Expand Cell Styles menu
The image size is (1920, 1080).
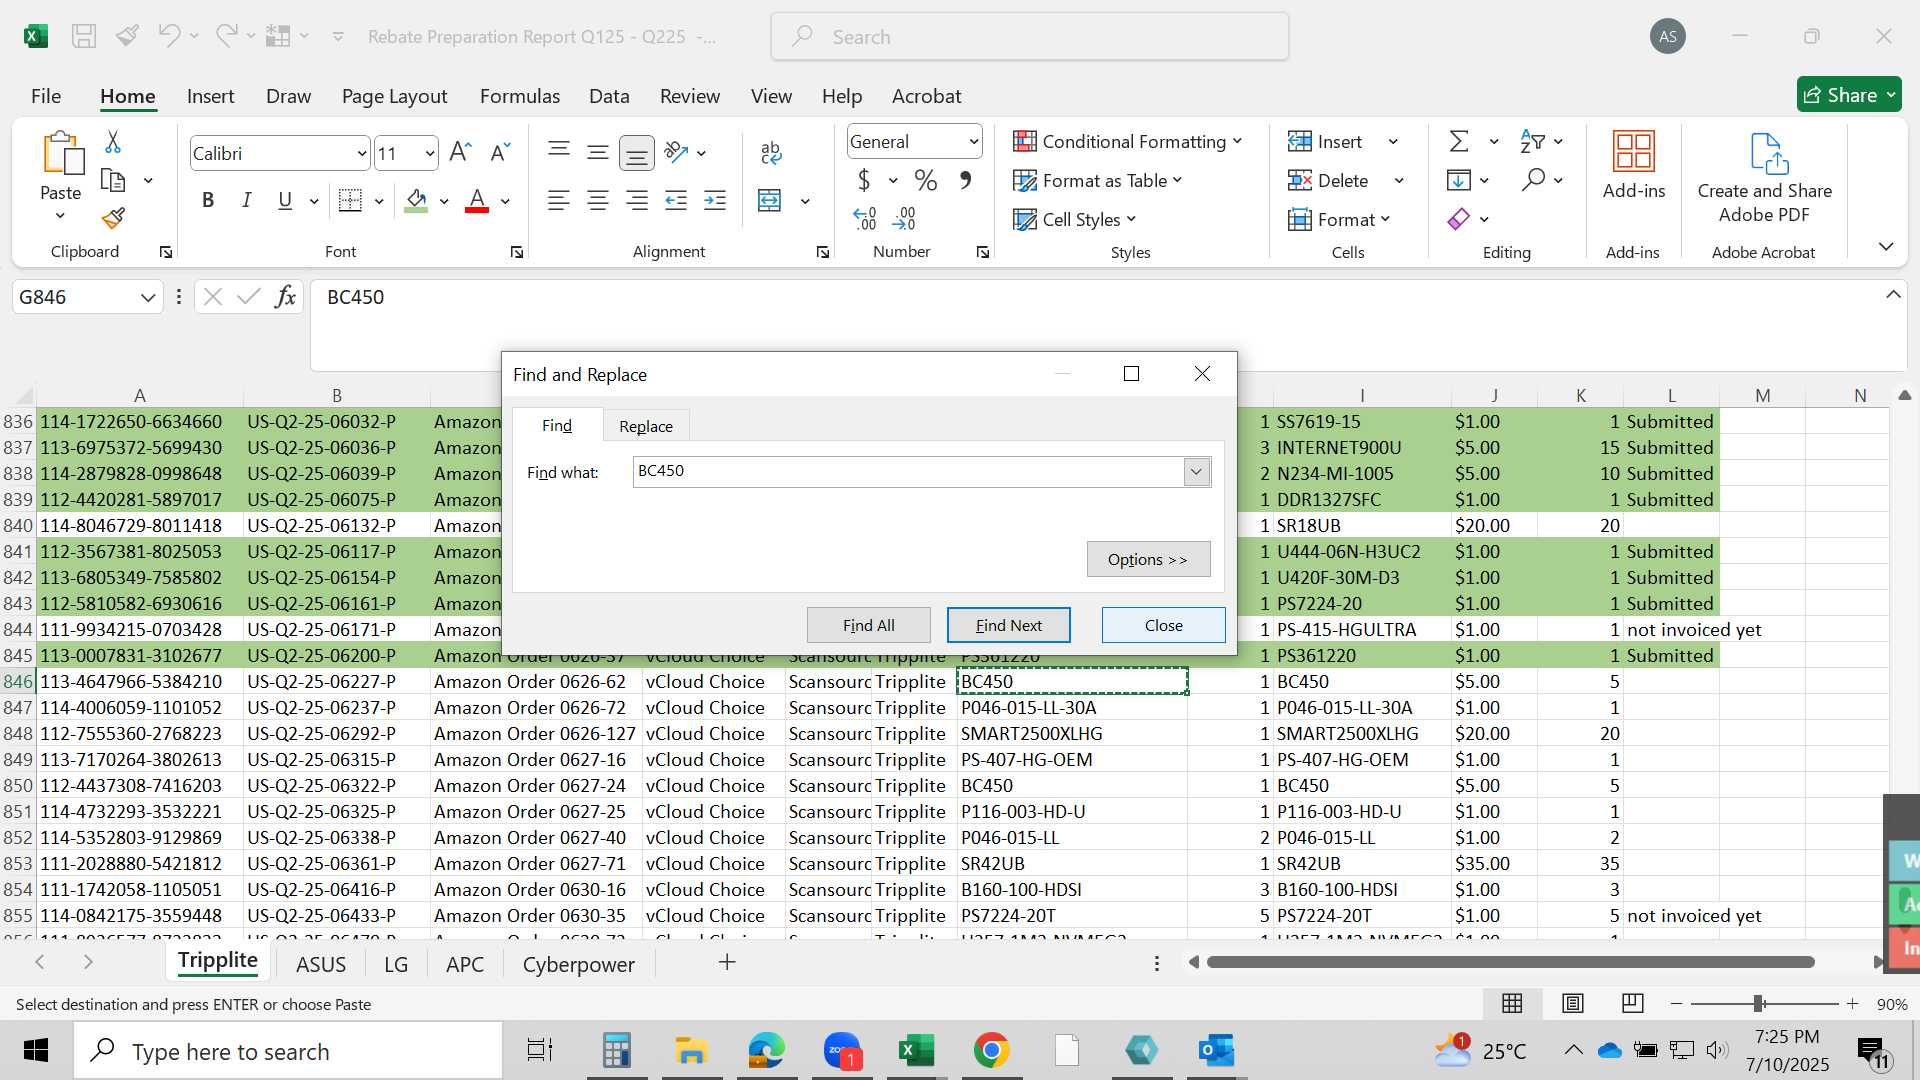[x=1075, y=219]
